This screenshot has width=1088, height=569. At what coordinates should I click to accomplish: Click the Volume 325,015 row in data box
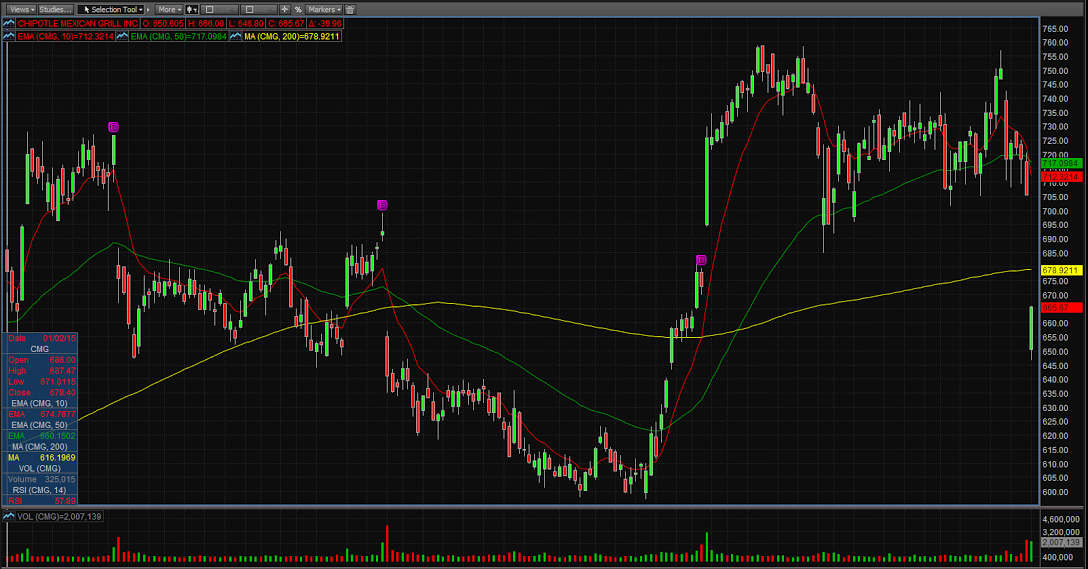pyautogui.click(x=42, y=479)
